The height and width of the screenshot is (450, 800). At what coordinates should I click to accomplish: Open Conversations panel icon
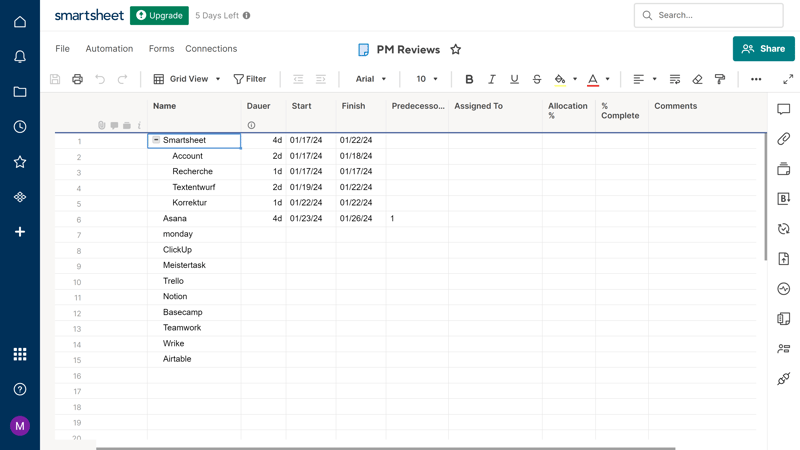coord(784,109)
